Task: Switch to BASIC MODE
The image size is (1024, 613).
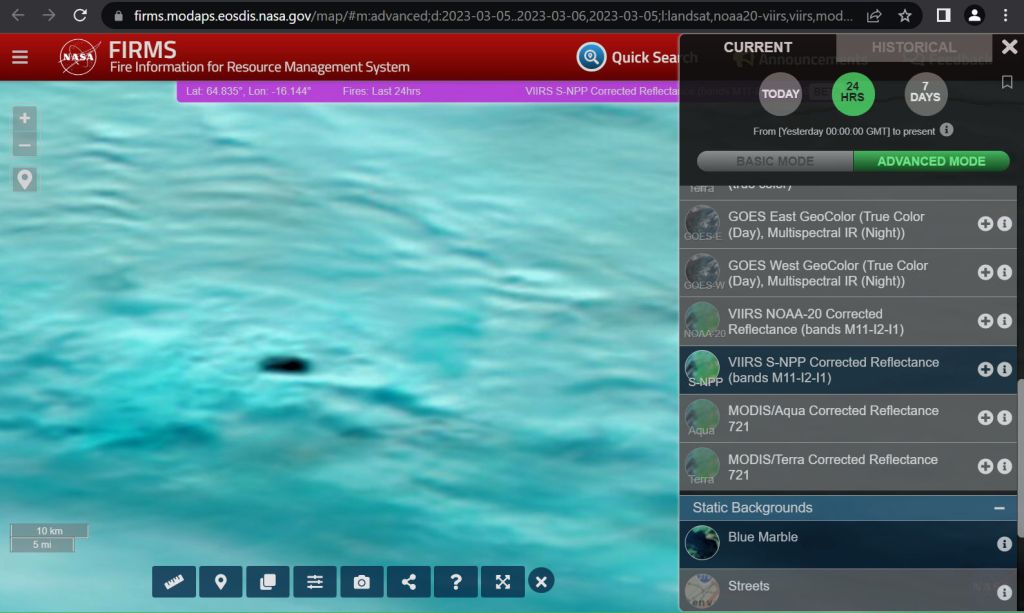Action: click(775, 161)
